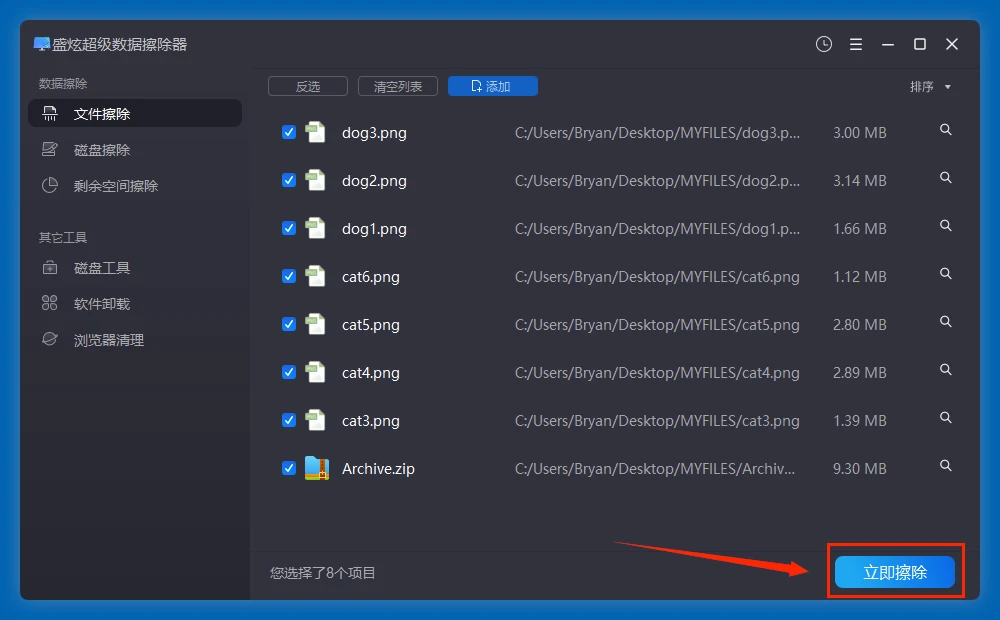Expand the 排序 sort dropdown

pos(930,87)
